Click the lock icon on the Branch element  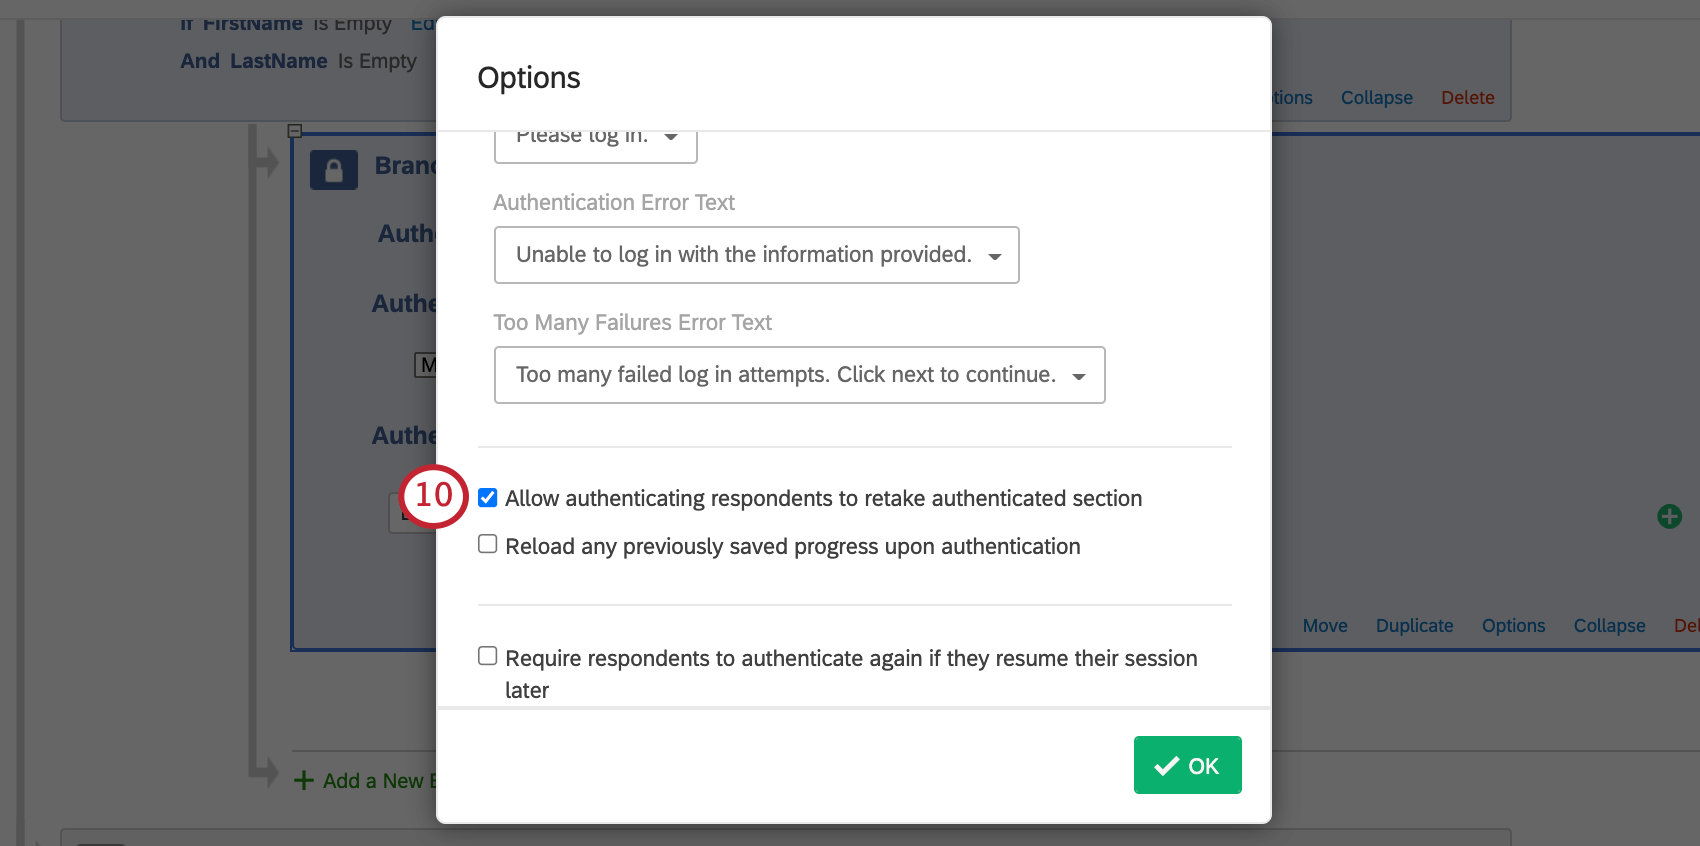pyautogui.click(x=334, y=169)
